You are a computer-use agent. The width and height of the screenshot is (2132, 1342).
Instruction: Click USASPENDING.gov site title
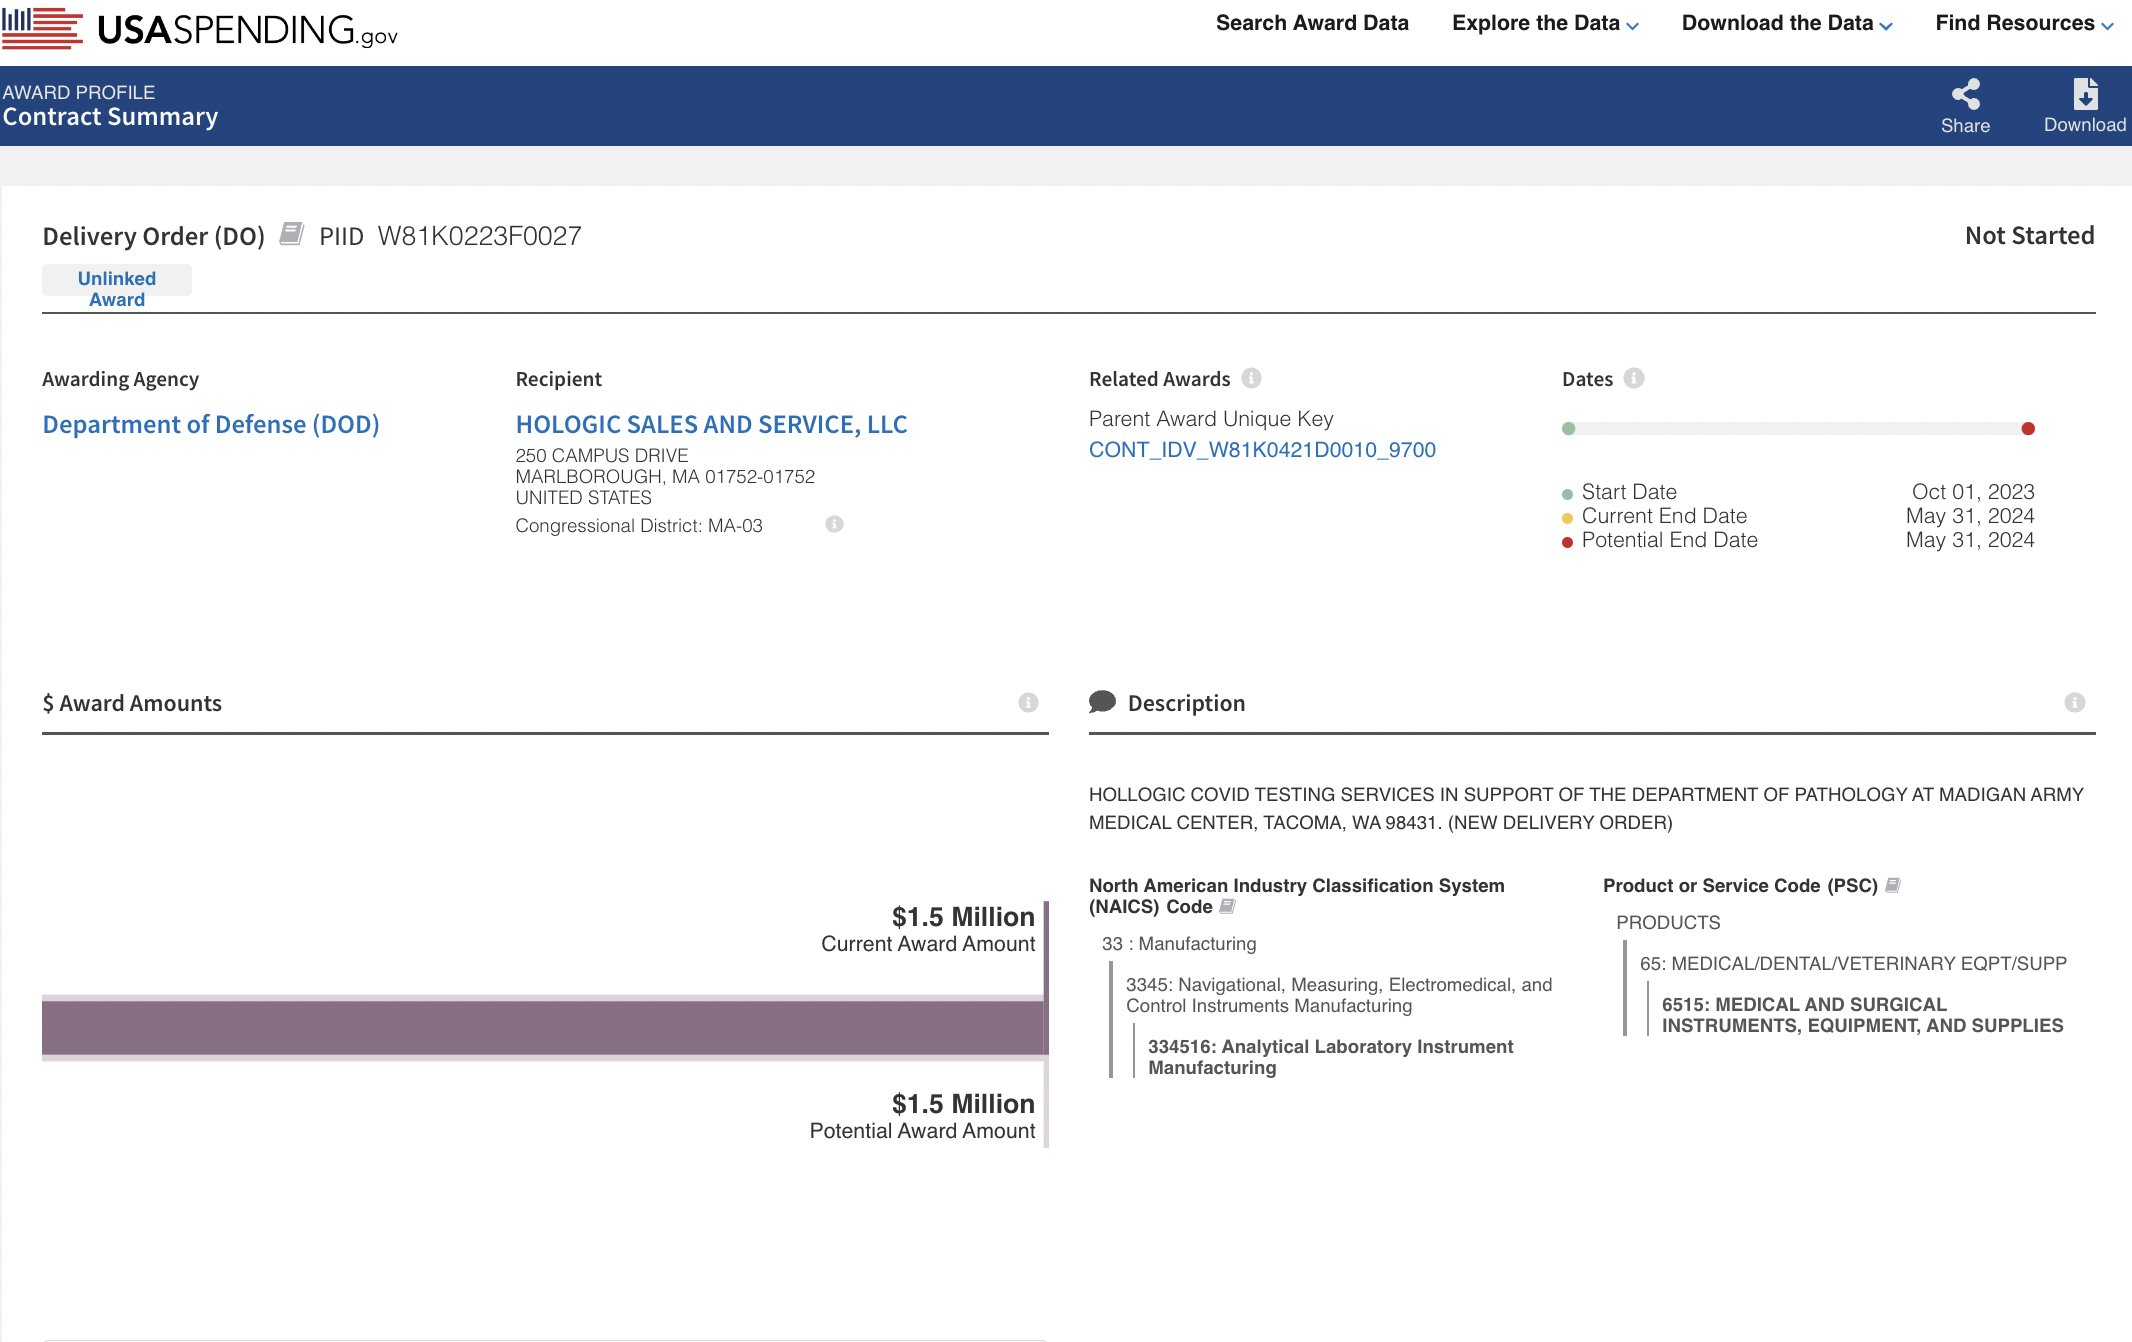247,30
